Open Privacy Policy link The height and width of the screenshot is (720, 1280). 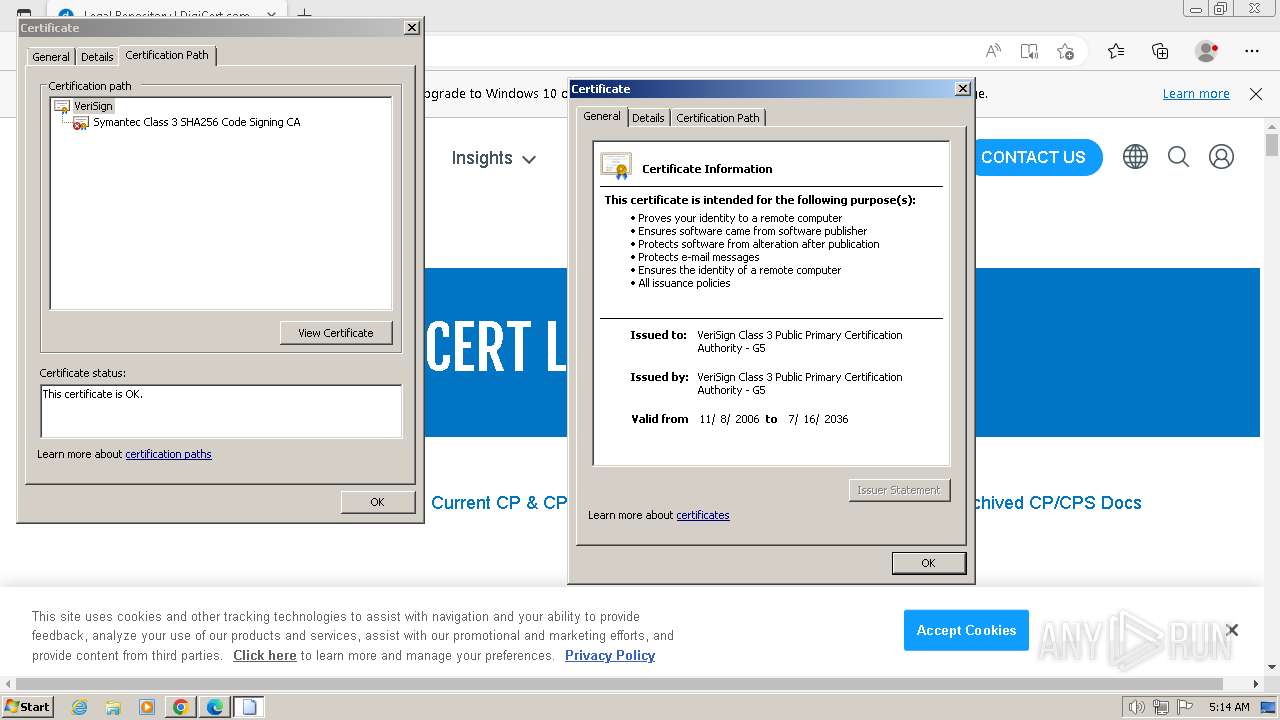(x=610, y=656)
